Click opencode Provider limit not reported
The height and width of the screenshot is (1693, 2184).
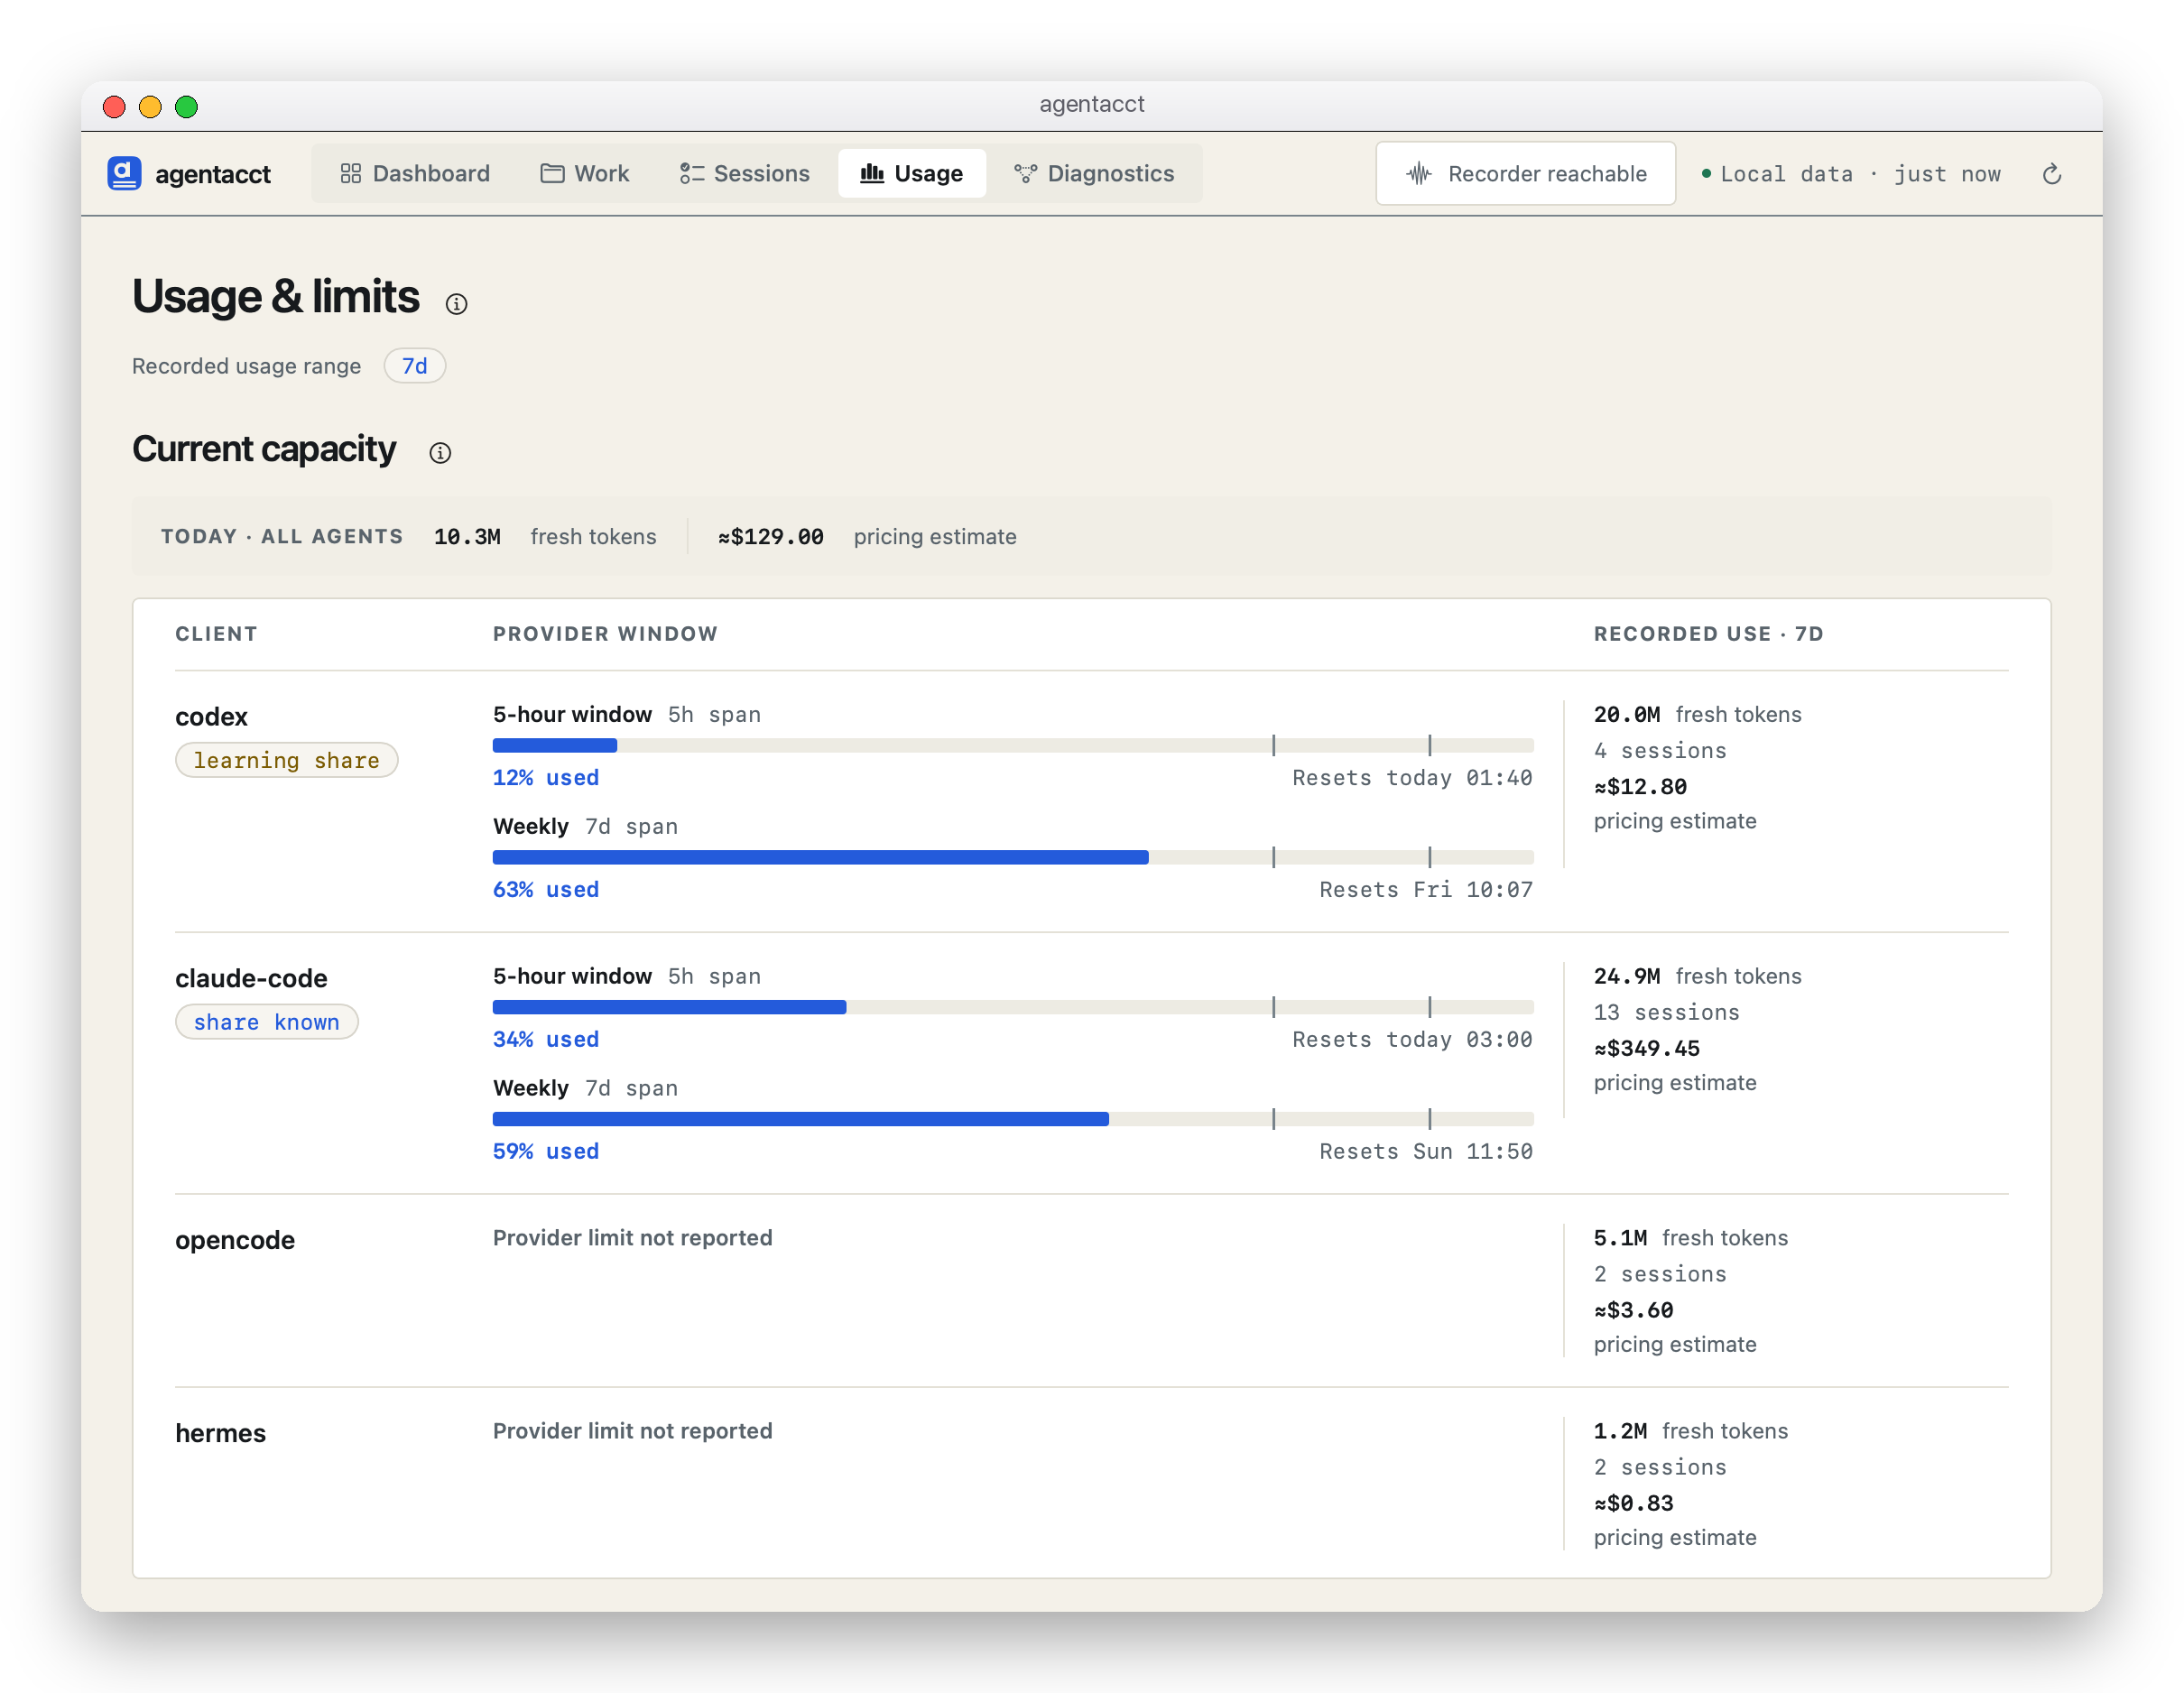(632, 1238)
